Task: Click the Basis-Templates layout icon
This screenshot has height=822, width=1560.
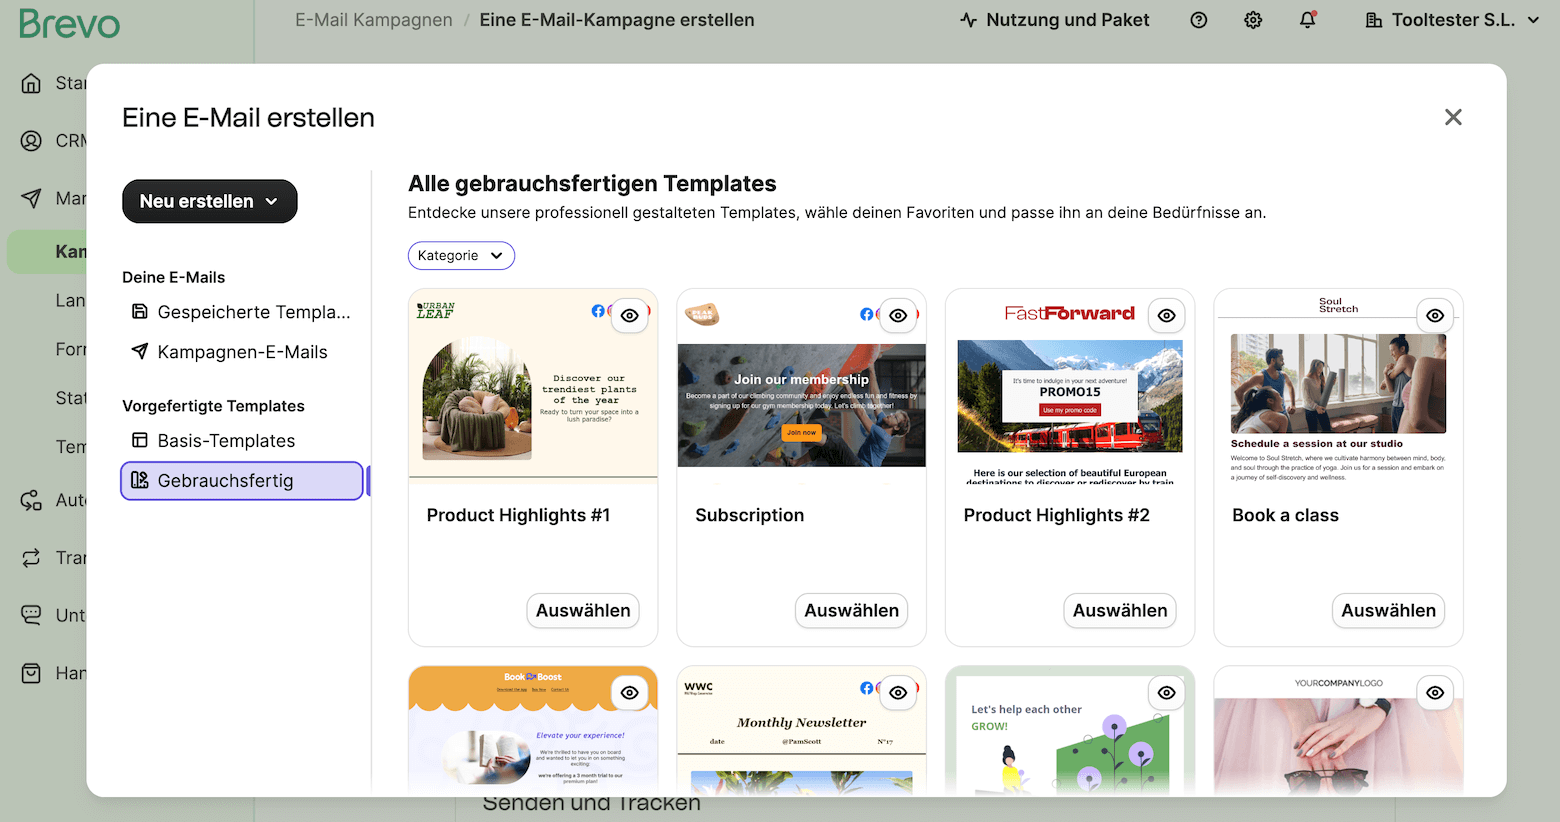Action: click(140, 441)
